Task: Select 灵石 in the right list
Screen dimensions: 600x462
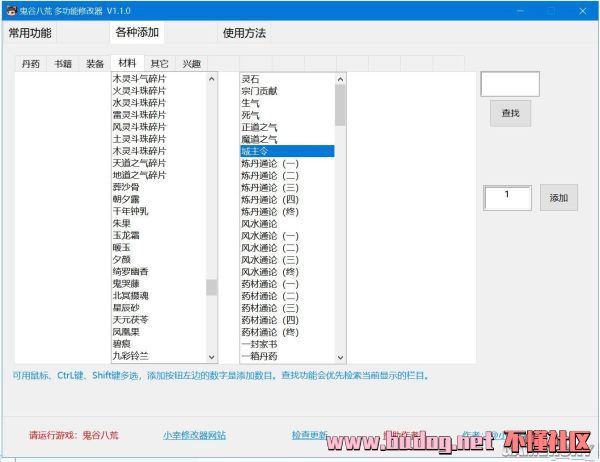Action: [x=250, y=78]
